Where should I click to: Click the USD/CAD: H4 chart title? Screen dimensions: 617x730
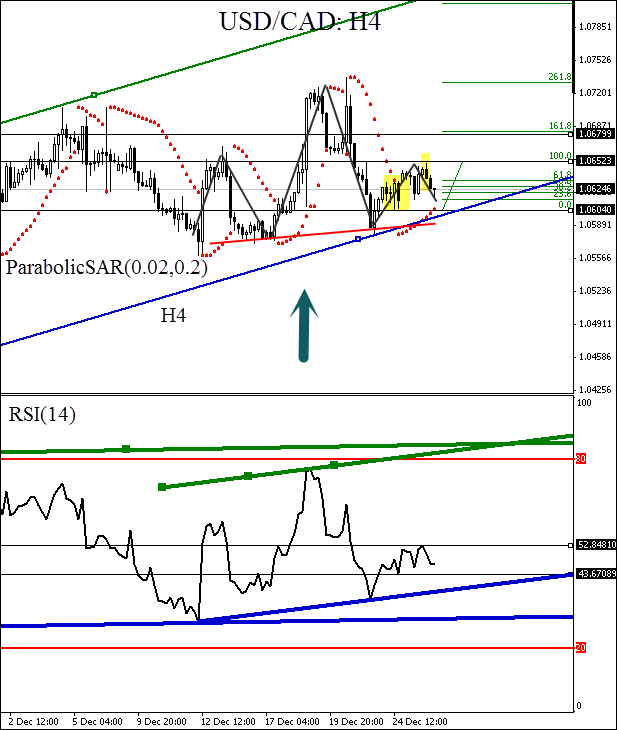300,21
